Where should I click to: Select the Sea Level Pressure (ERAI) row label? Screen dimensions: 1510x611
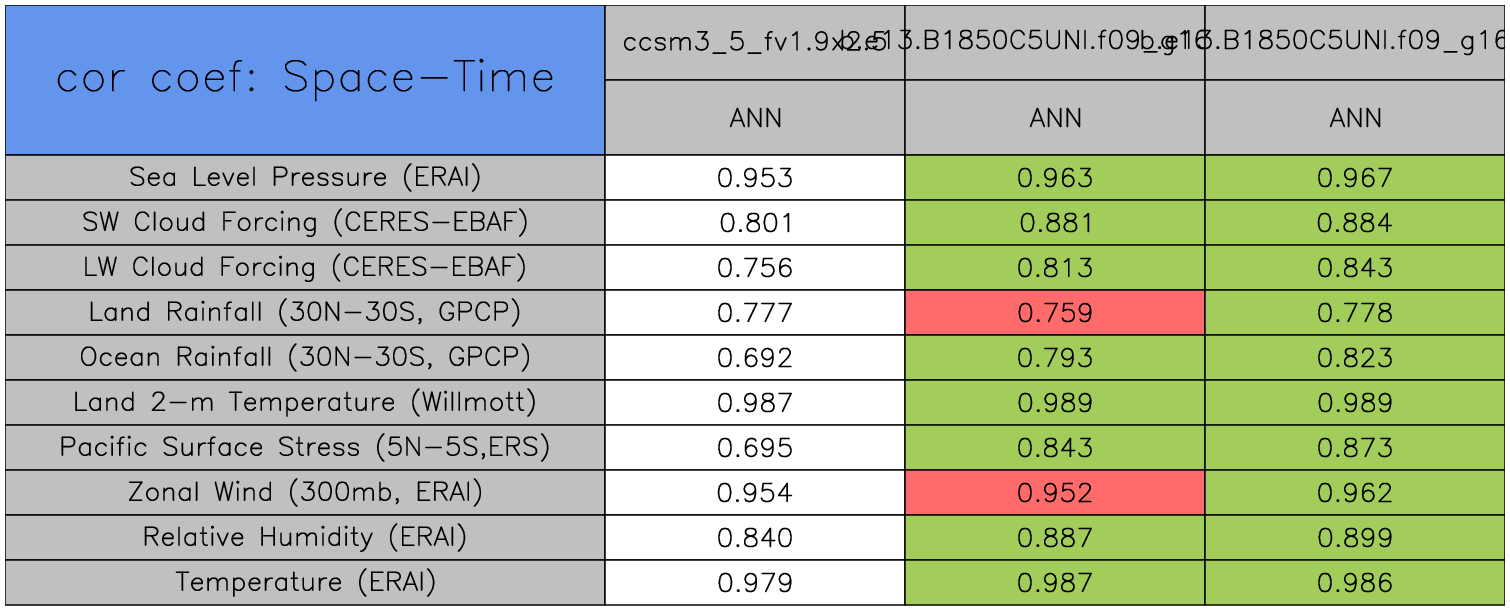pyautogui.click(x=305, y=177)
